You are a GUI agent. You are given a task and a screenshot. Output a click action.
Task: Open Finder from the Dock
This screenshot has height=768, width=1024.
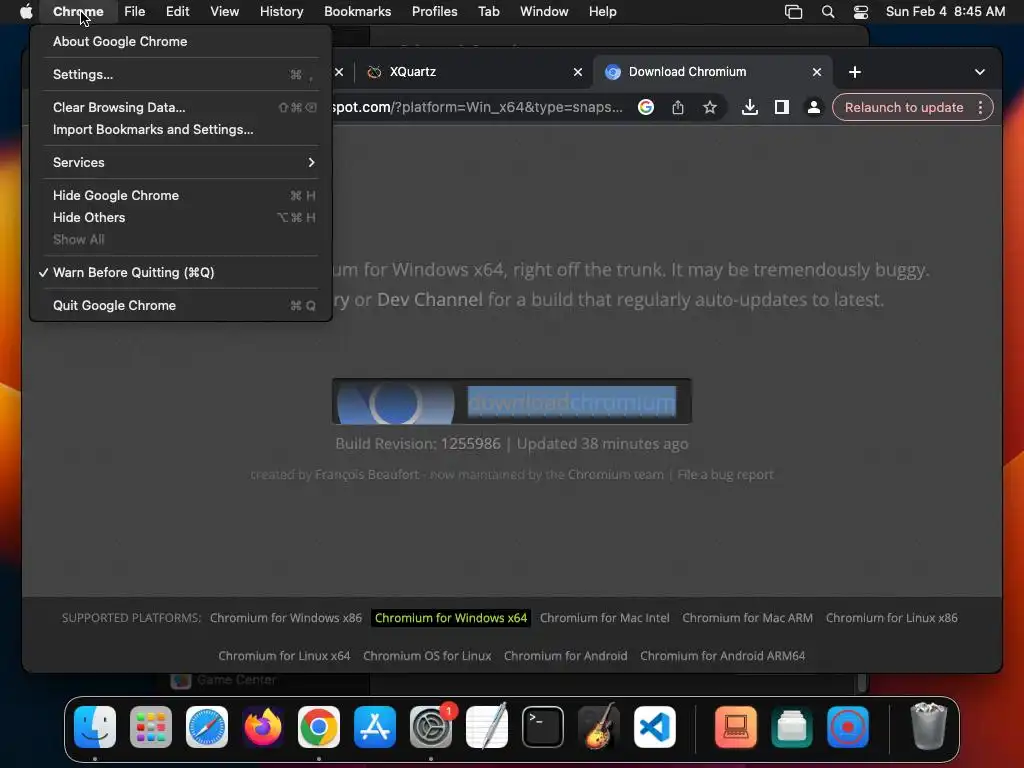(95, 727)
